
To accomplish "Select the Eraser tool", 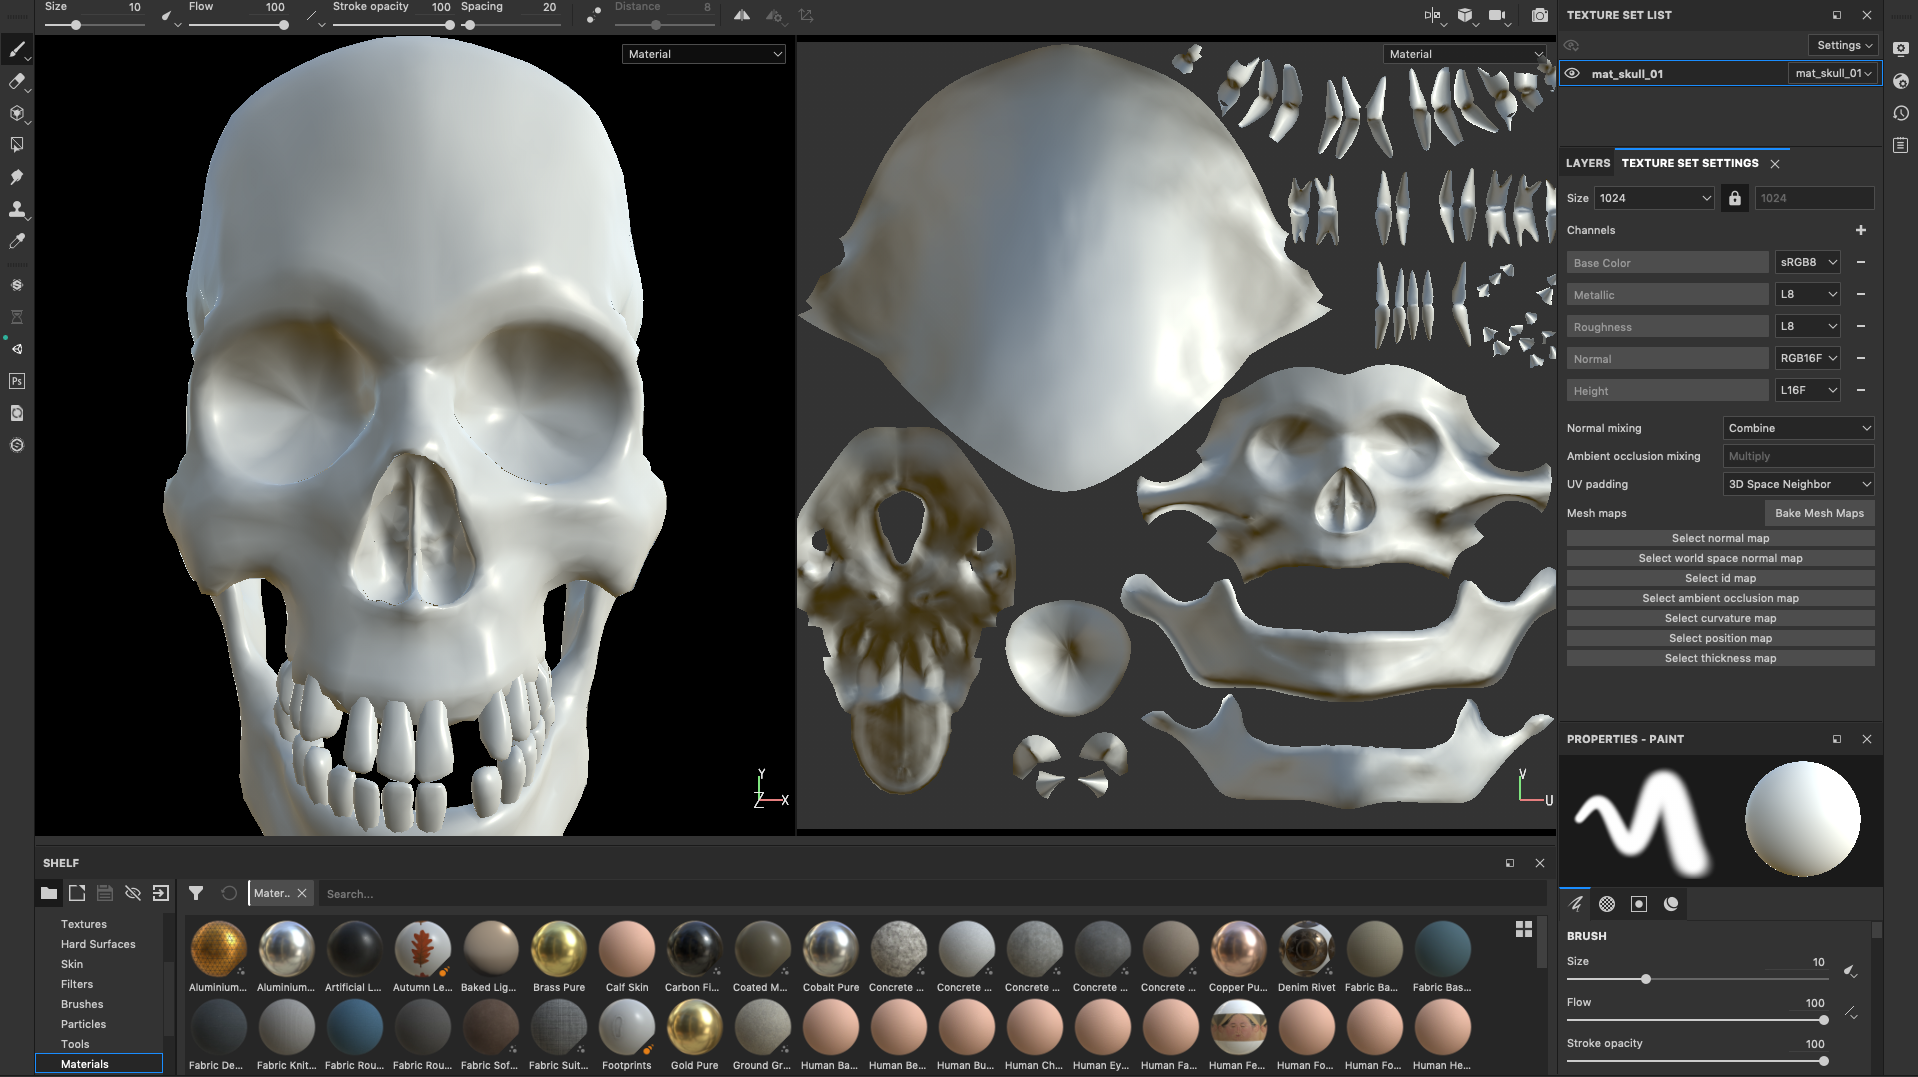I will pos(16,81).
